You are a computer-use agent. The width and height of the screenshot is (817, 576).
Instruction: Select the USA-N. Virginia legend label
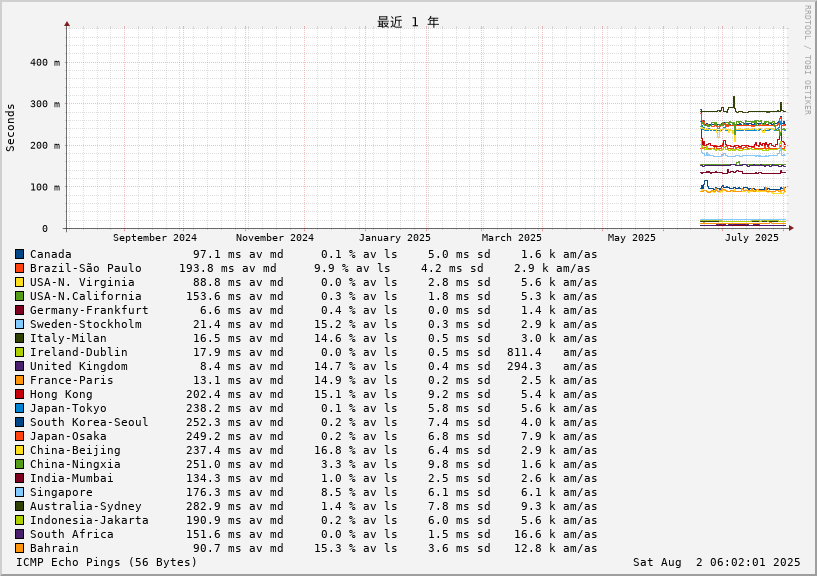[82, 283]
